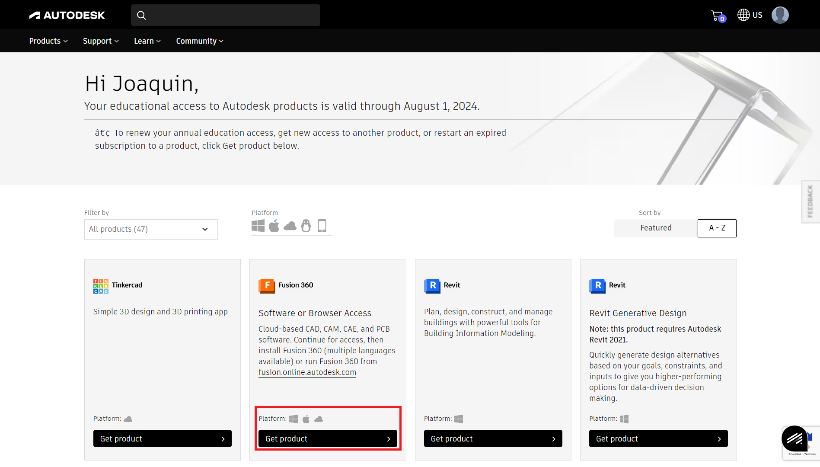The image size is (820, 467).
Task: Click Software or Browser Access heading
Action: click(314, 313)
